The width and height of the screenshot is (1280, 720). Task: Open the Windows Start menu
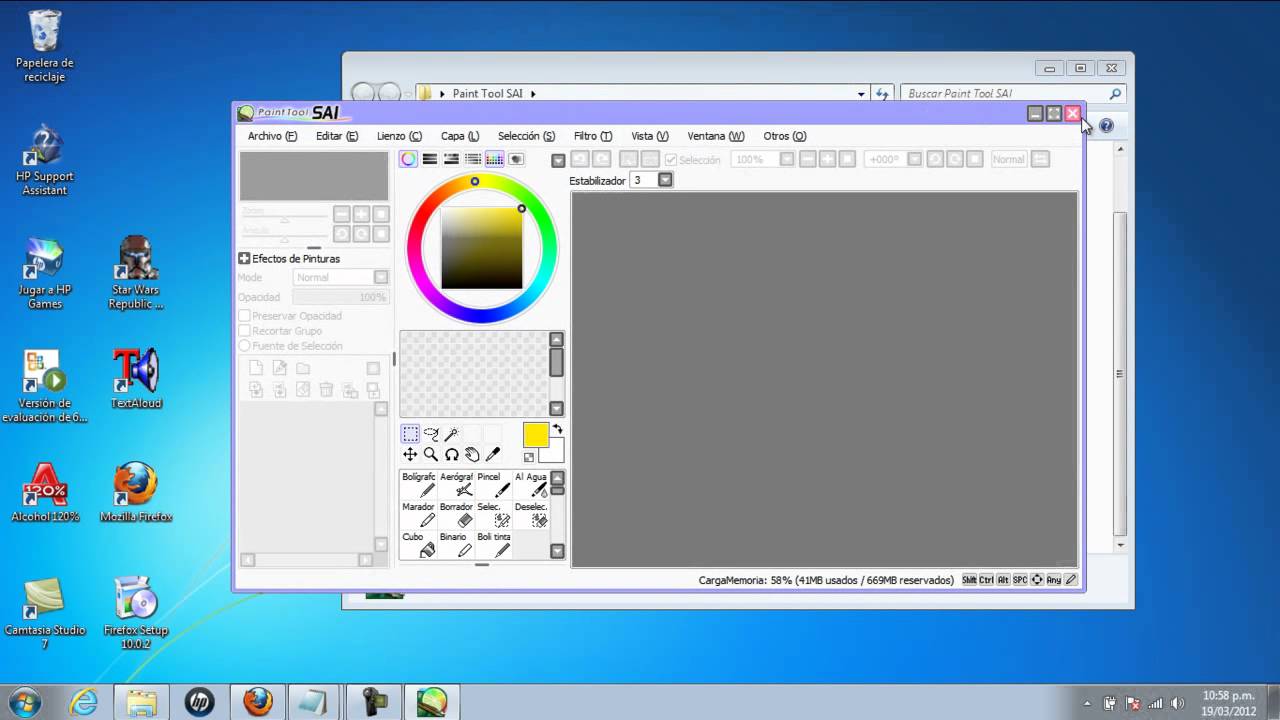[x=23, y=701]
